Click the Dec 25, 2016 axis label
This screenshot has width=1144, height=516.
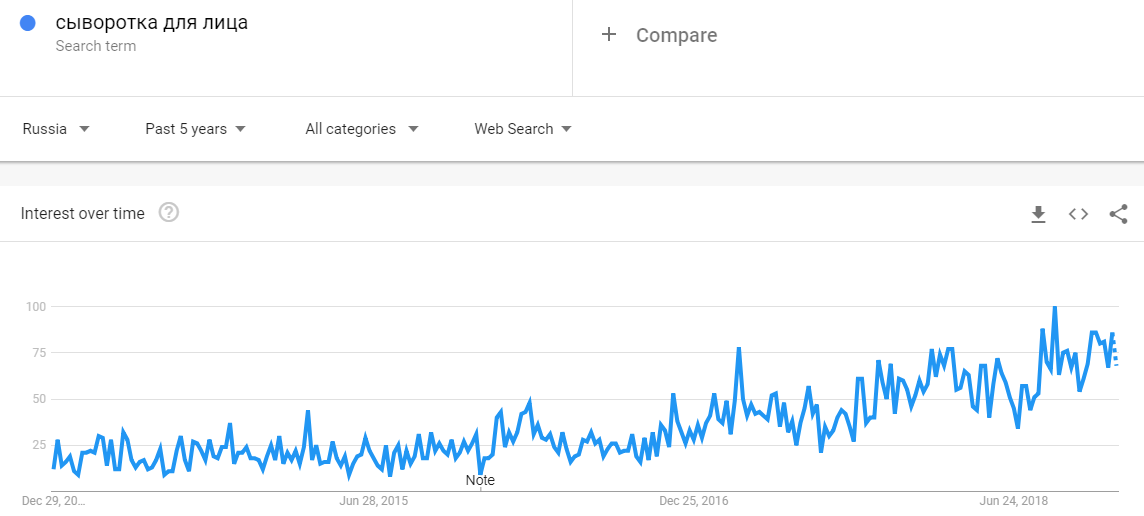click(694, 500)
